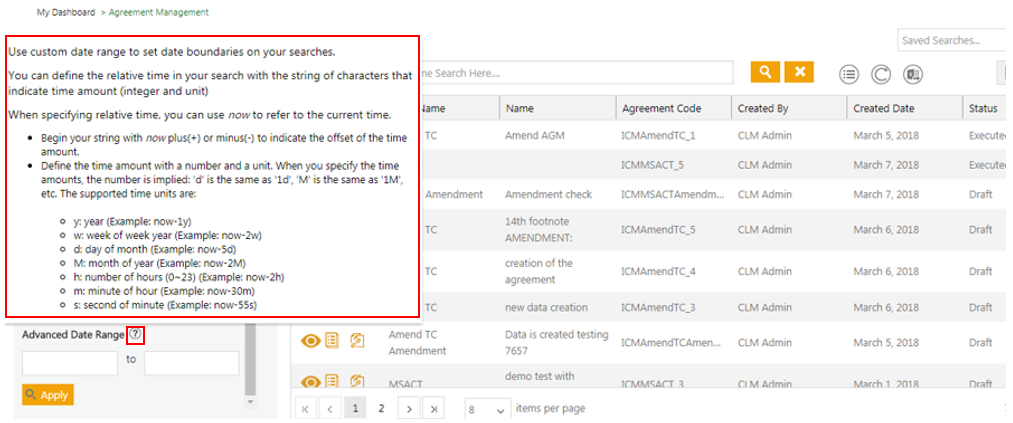
Task: Click document details icon in Amend TC Amendment row
Action: 332,342
